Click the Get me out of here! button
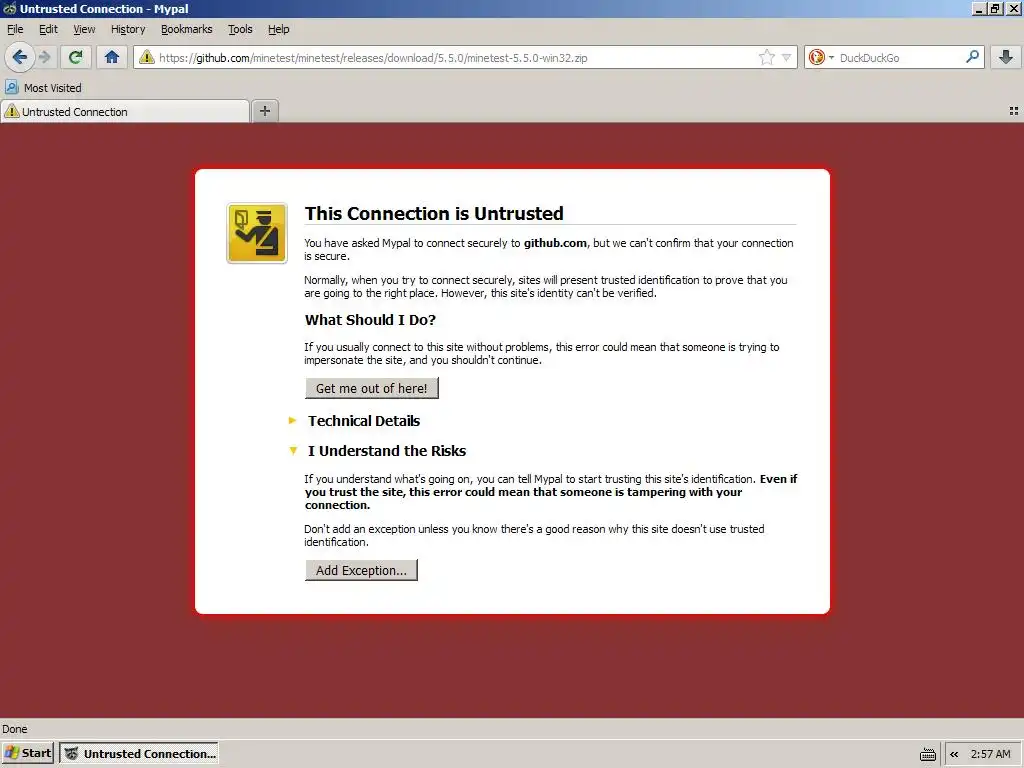Viewport: 1024px width, 768px height. coord(372,388)
